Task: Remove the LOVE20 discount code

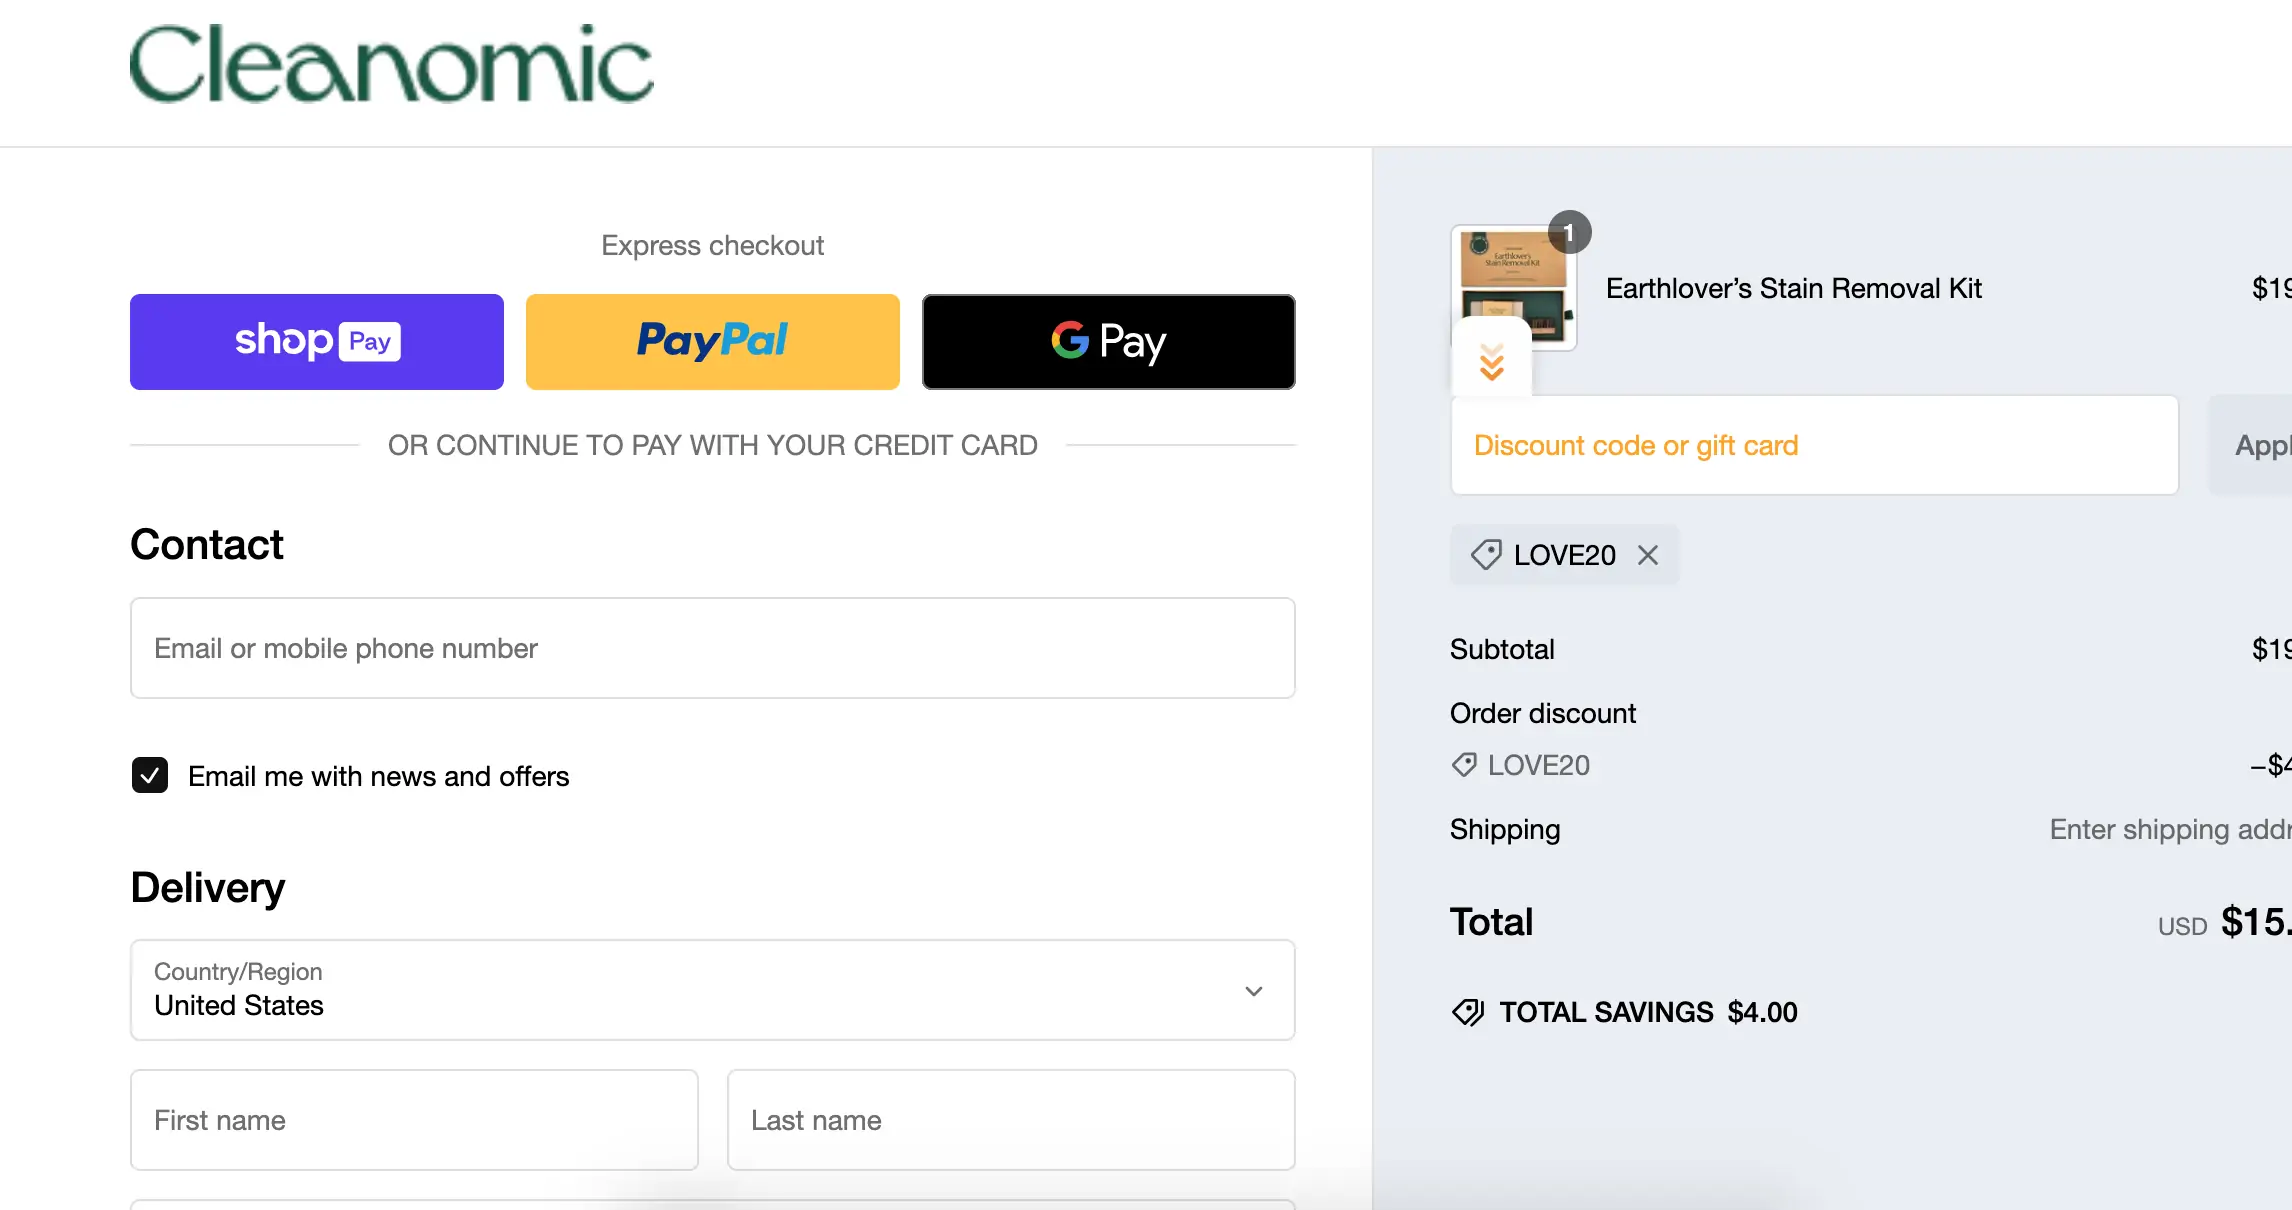Action: [1648, 555]
